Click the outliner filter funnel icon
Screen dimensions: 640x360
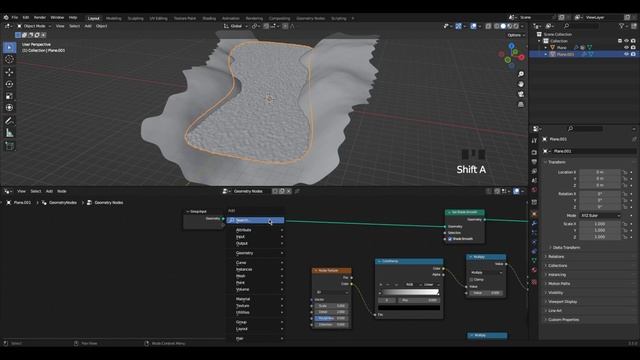point(621,26)
